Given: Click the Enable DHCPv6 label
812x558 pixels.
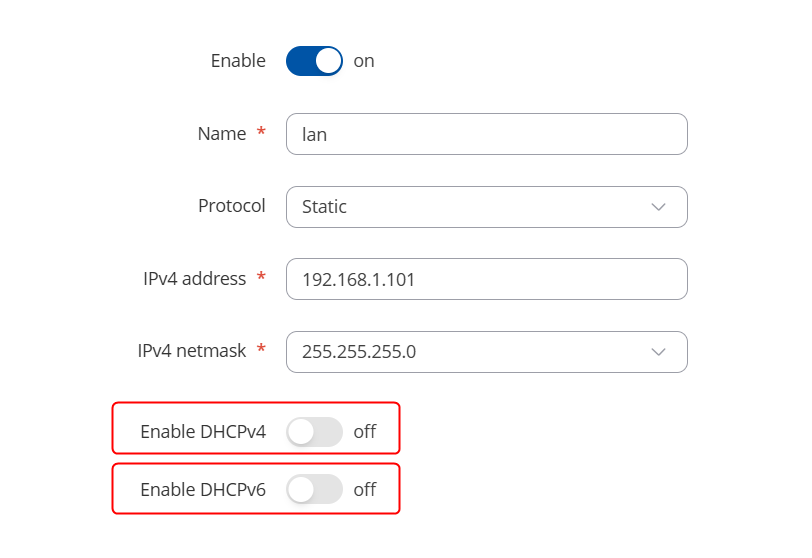Looking at the screenshot, I should [x=203, y=490].
